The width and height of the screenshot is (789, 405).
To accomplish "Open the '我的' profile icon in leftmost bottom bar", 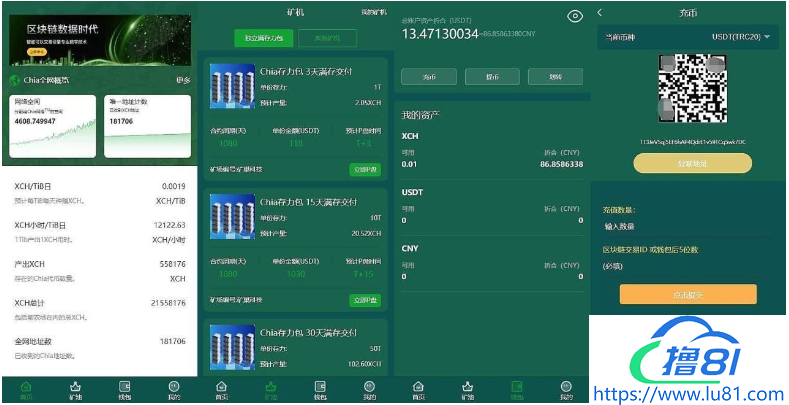I will (x=174, y=389).
